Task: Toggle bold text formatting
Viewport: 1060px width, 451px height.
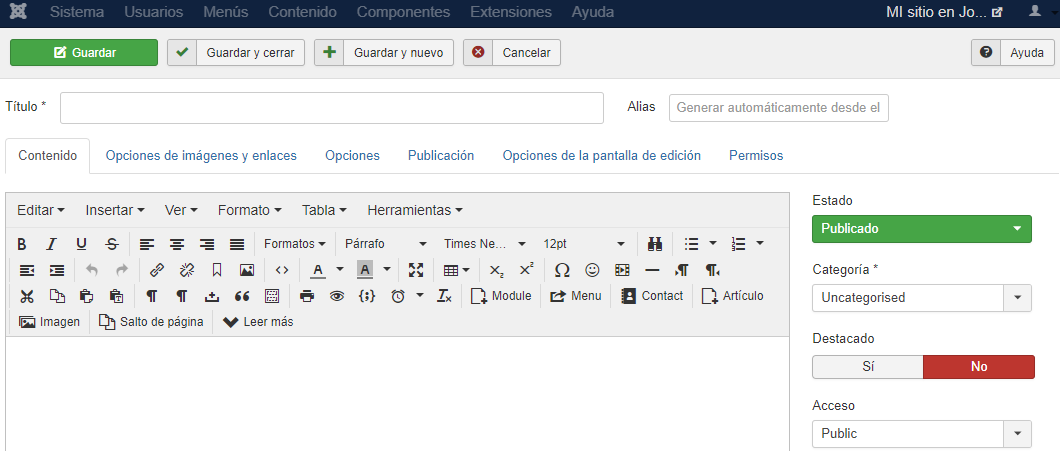Action: 22,244
